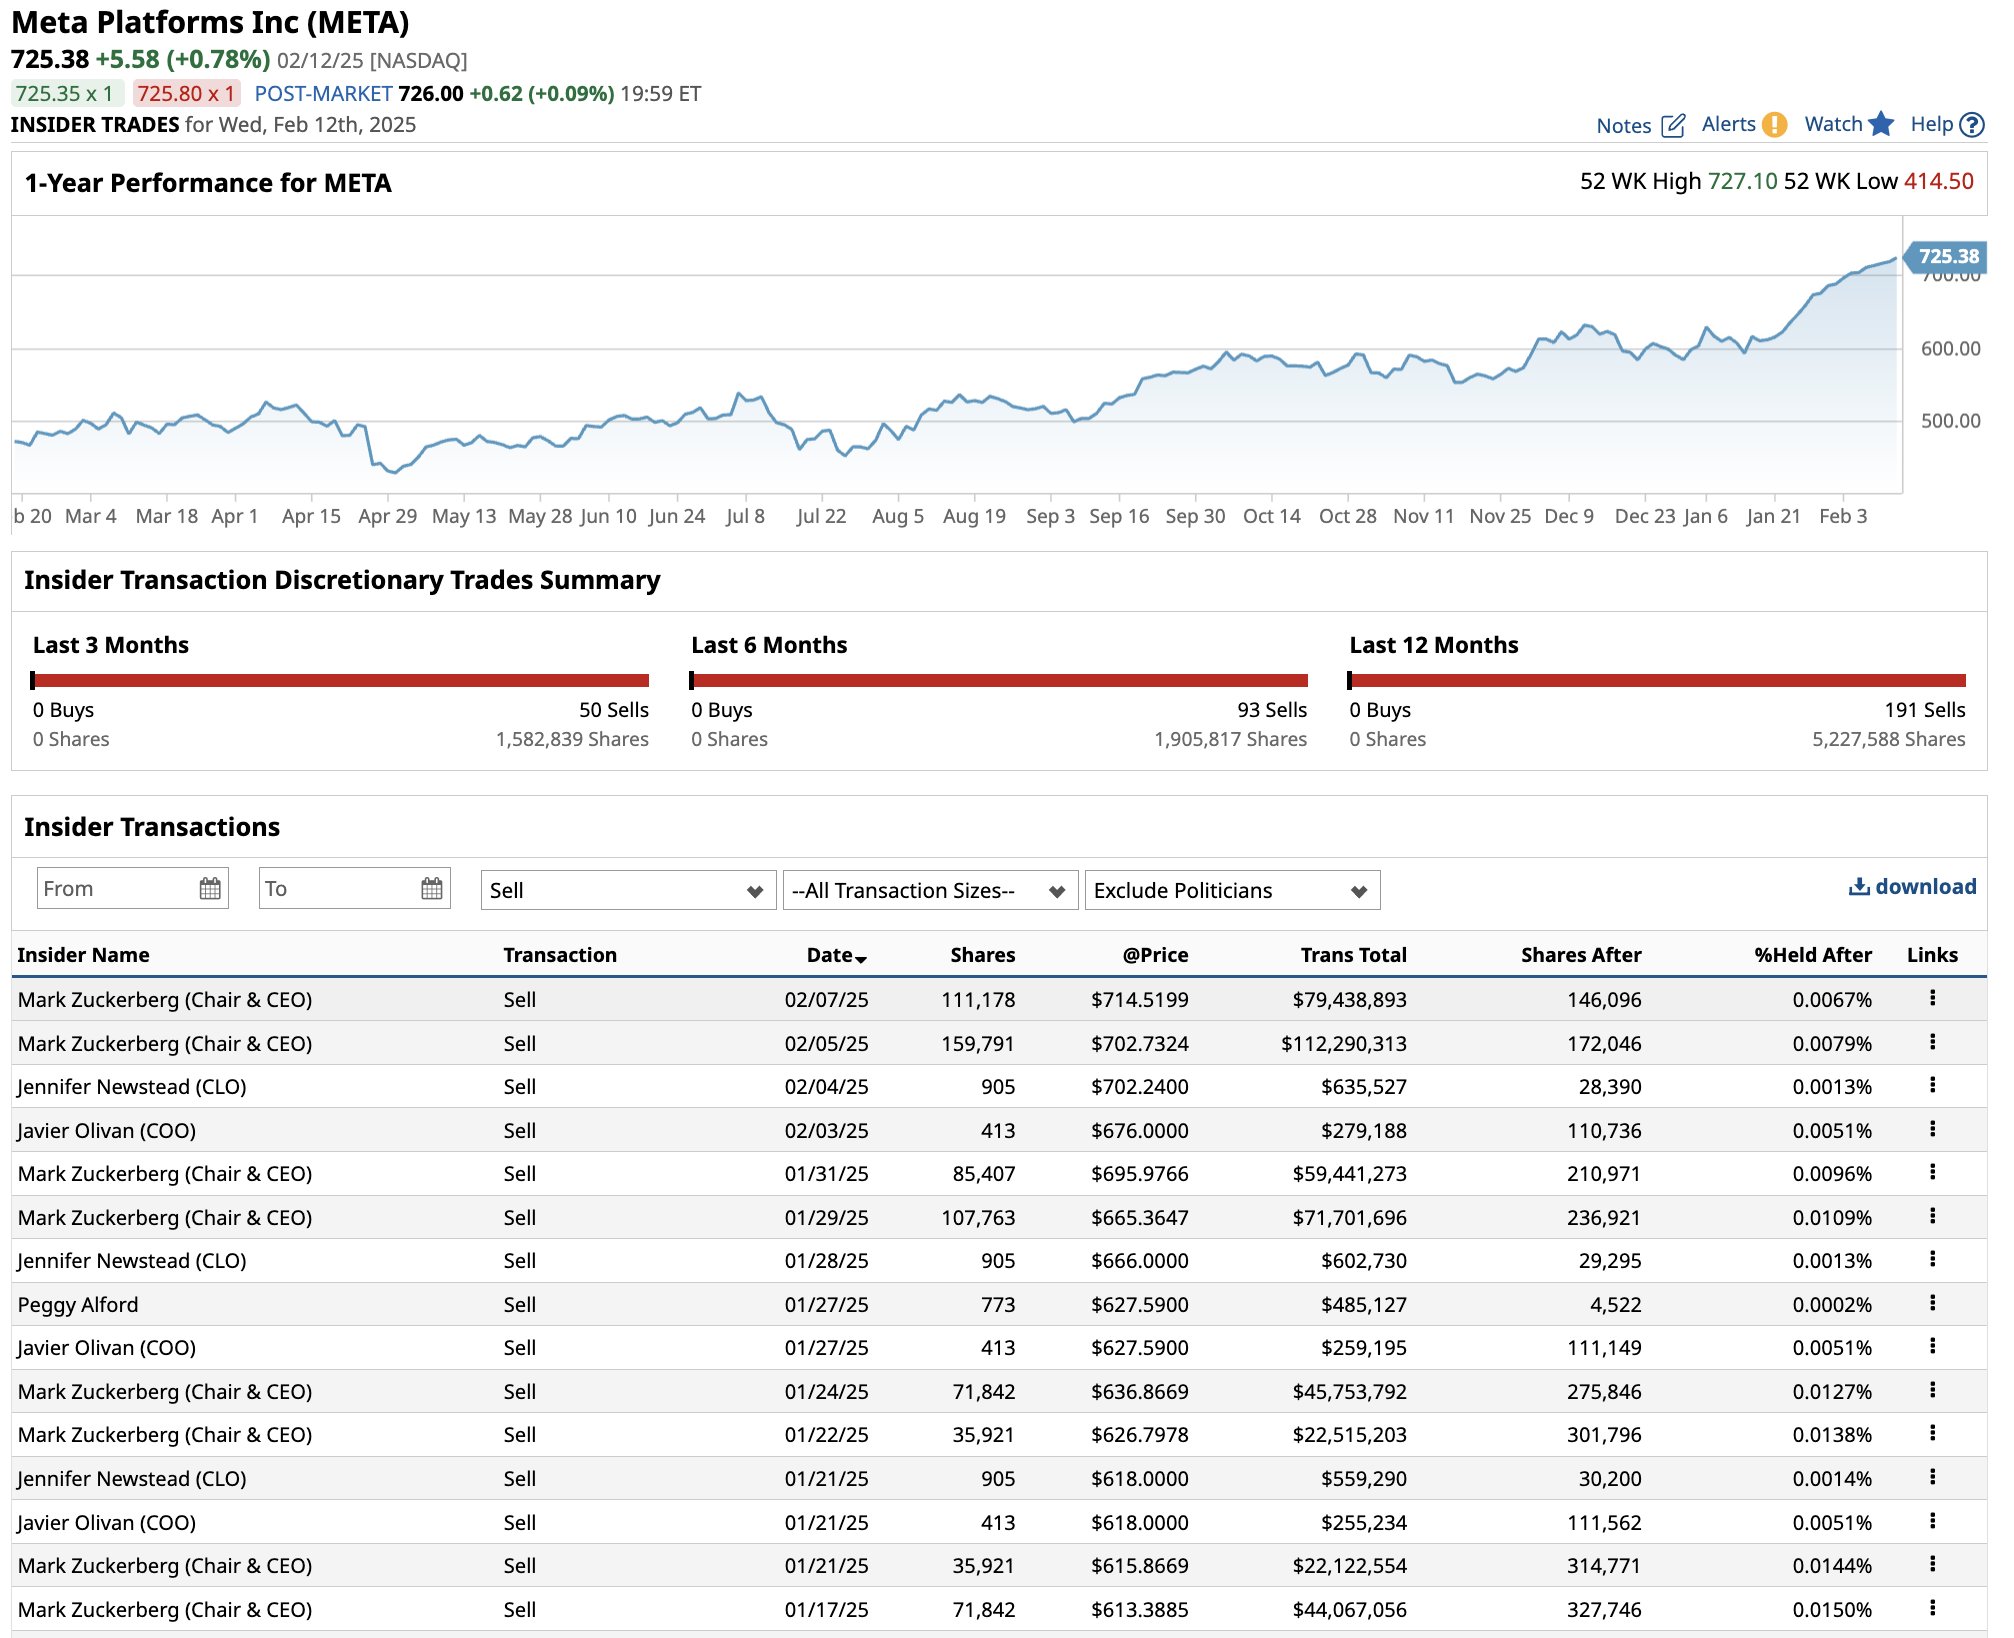Click the Watch link

tap(1833, 124)
